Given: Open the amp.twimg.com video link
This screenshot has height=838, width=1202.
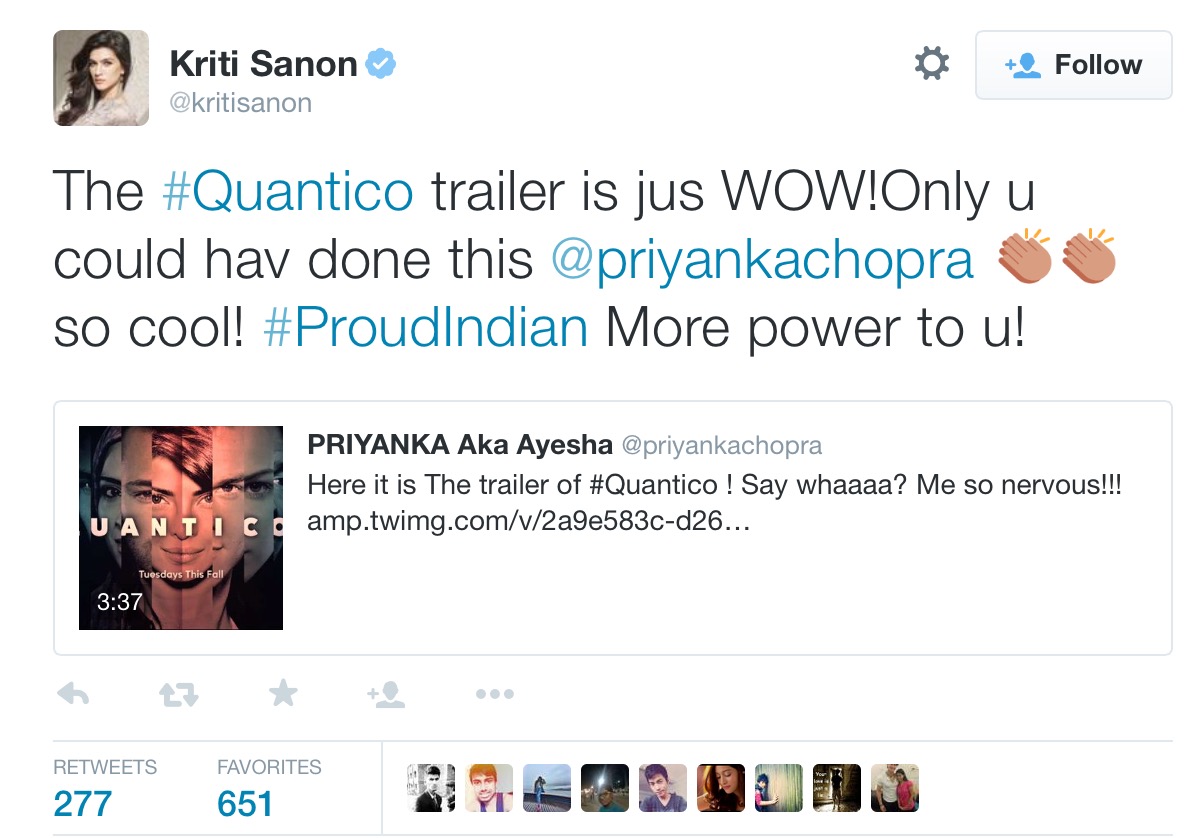Looking at the screenshot, I should (528, 523).
